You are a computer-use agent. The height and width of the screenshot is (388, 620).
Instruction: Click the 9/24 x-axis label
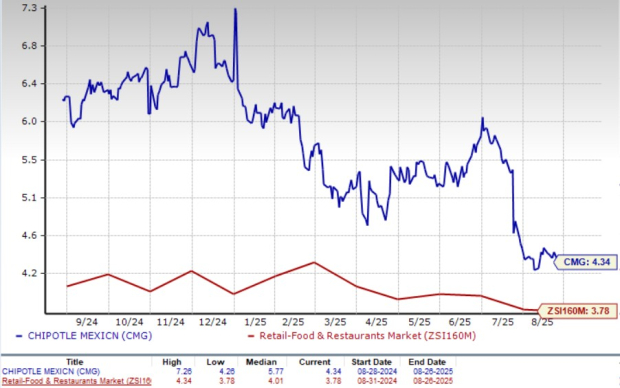pos(87,322)
